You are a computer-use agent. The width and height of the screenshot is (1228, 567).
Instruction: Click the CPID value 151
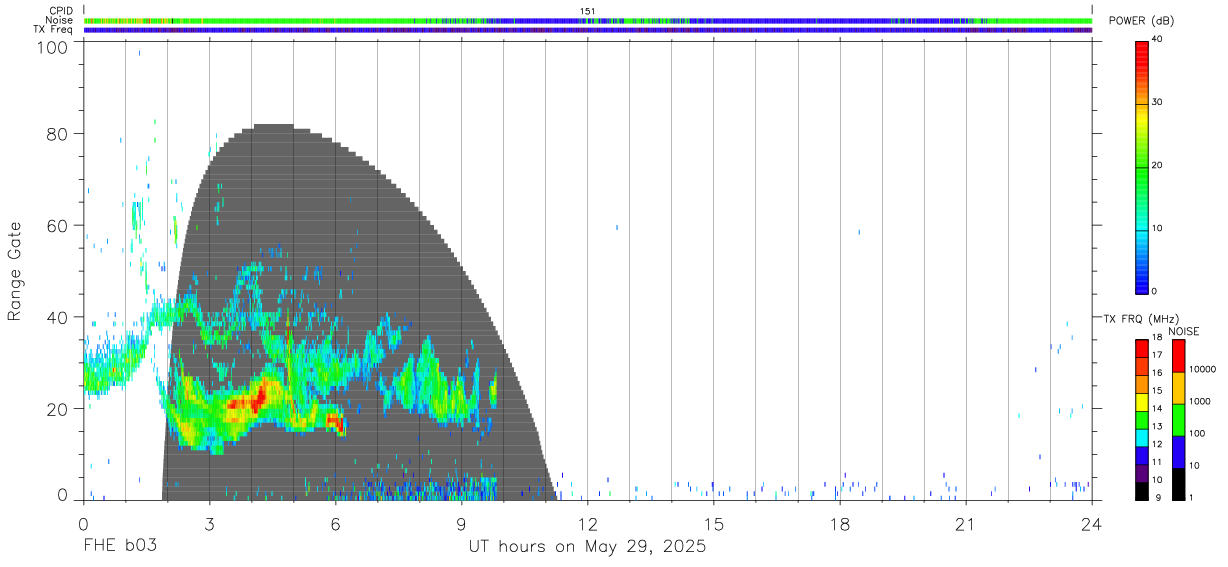(588, 11)
